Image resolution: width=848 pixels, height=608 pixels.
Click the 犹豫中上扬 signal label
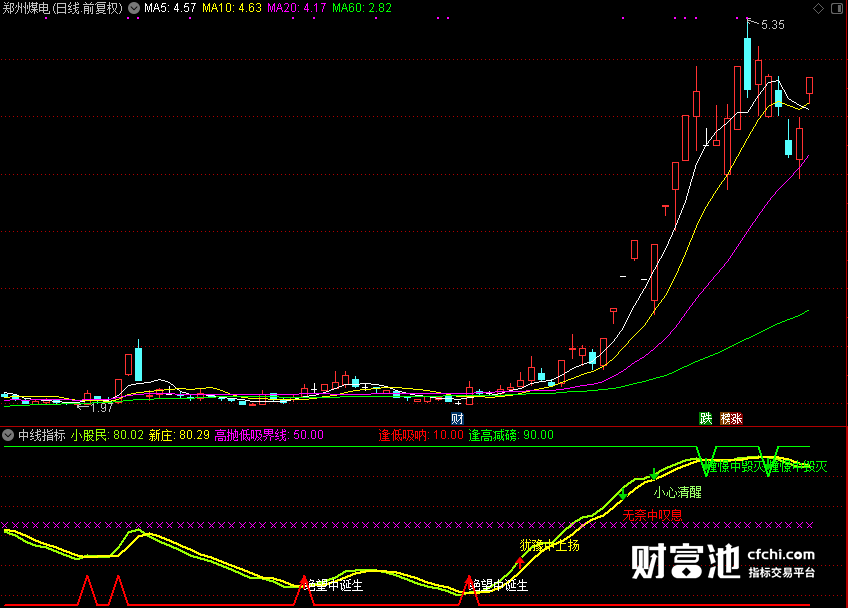point(549,545)
